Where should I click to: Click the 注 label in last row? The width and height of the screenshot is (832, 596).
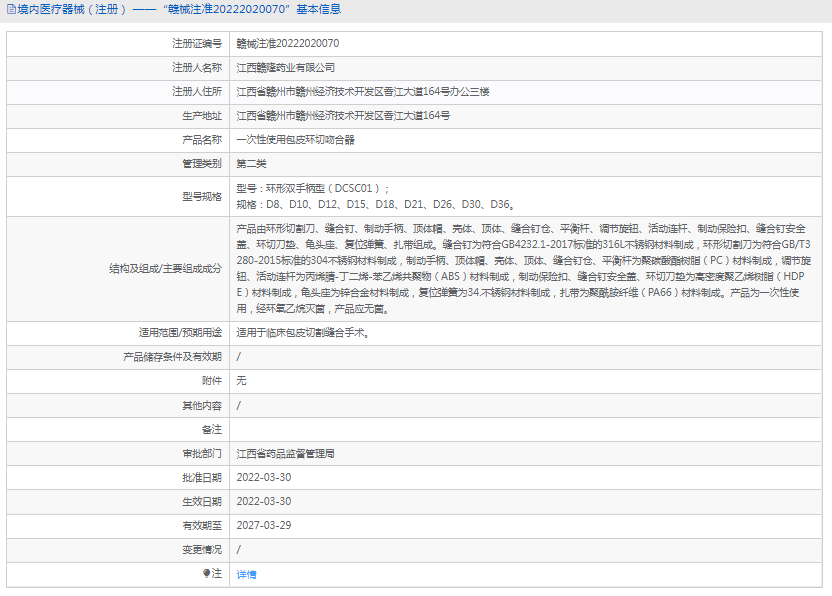point(216,573)
